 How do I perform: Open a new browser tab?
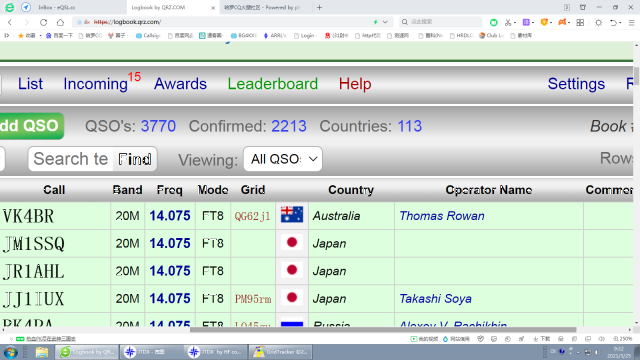pos(319,7)
